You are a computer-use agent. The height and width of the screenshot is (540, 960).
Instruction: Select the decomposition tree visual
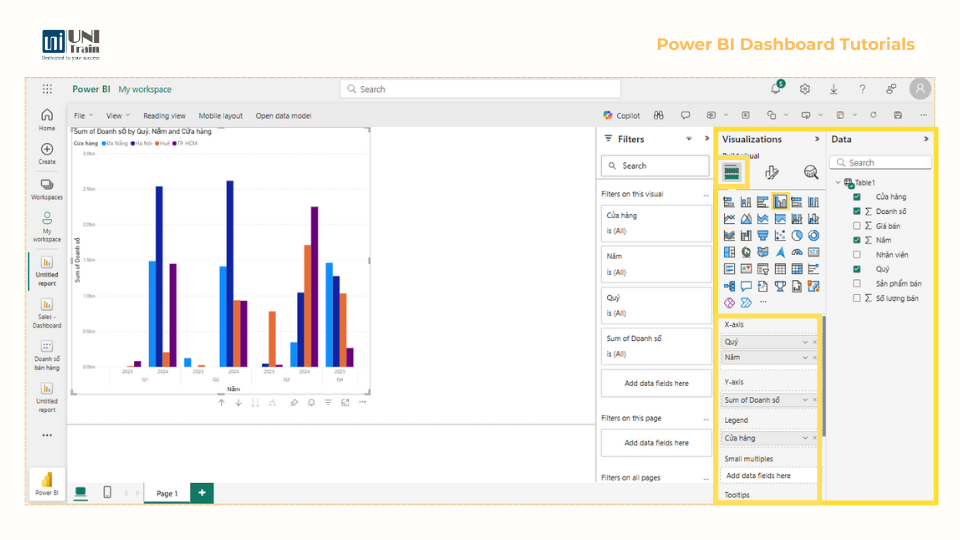click(729, 286)
